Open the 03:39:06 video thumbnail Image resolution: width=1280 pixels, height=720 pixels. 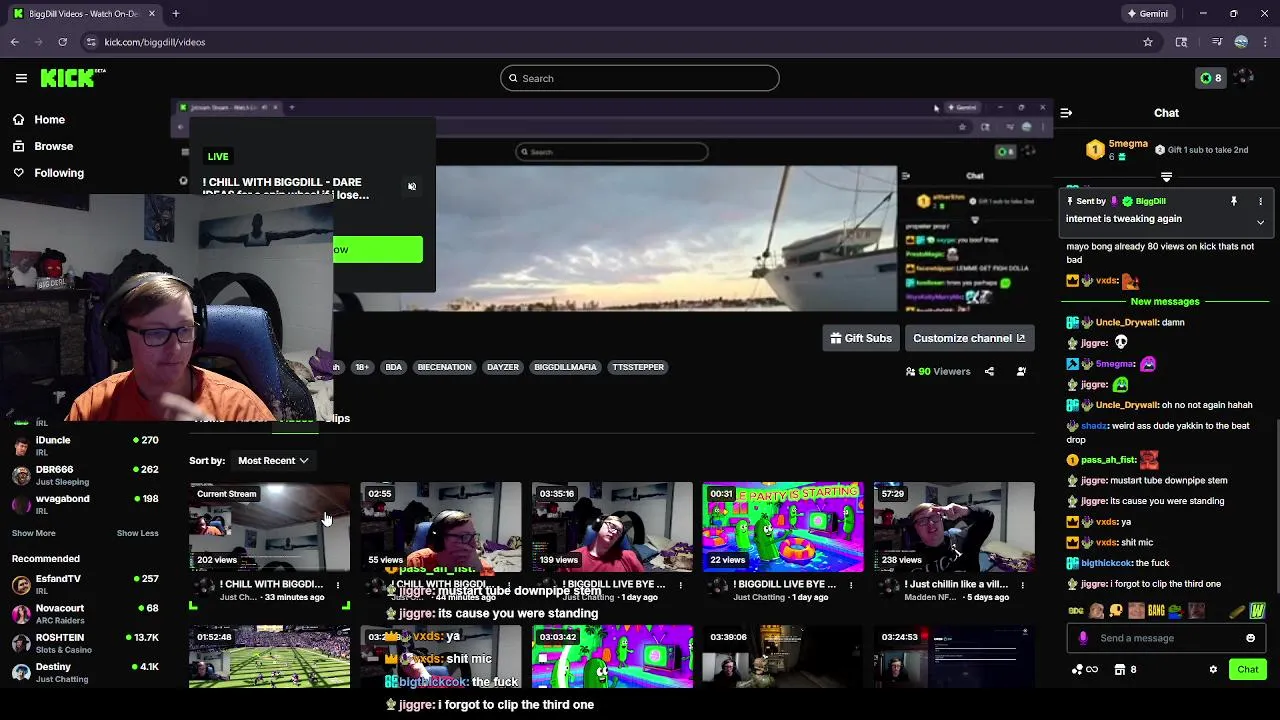point(783,656)
